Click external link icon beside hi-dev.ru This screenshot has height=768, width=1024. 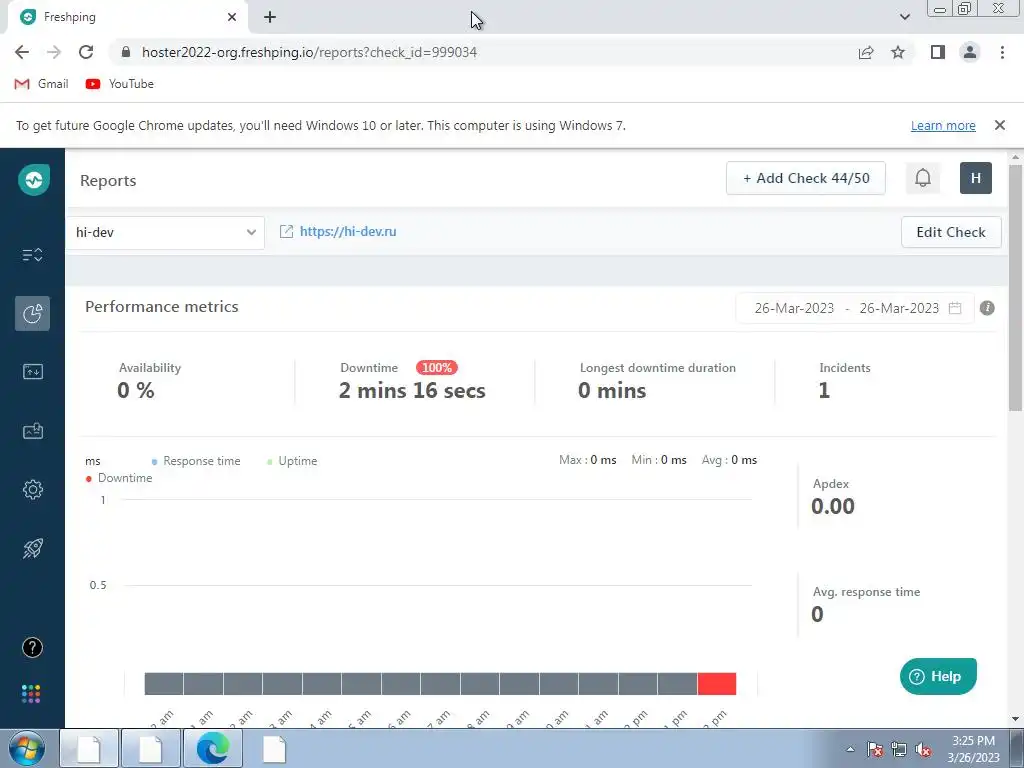click(286, 231)
